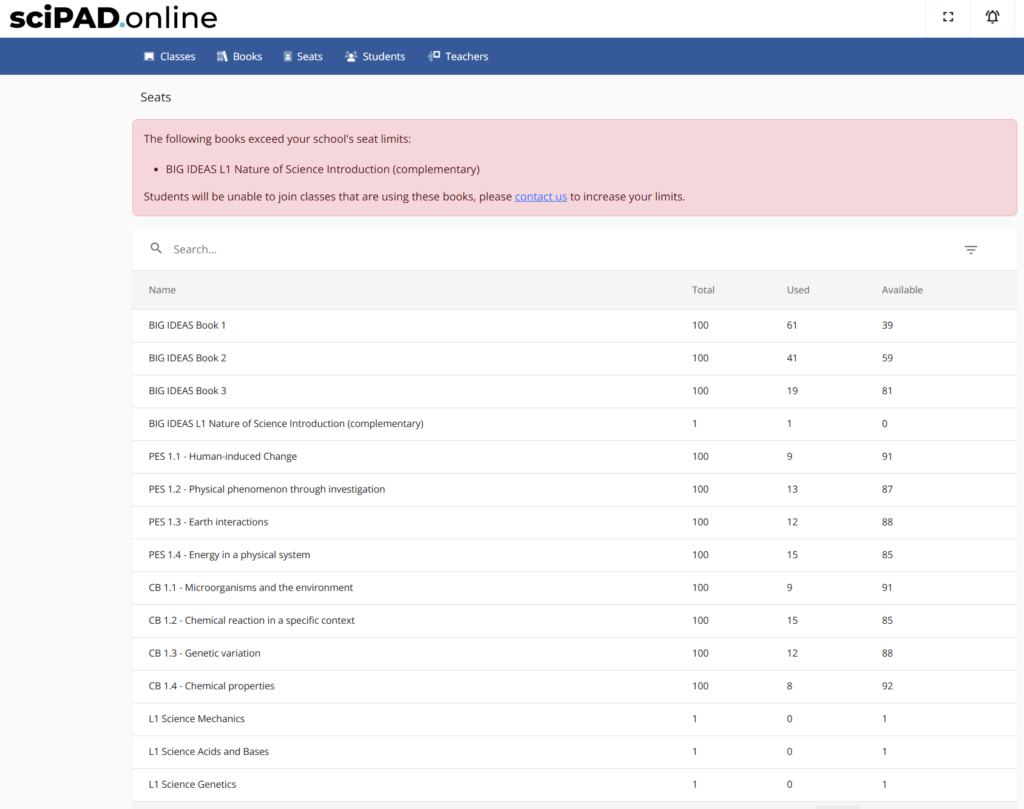Follow the 'contact us' link
This screenshot has width=1024, height=809.
coord(540,197)
